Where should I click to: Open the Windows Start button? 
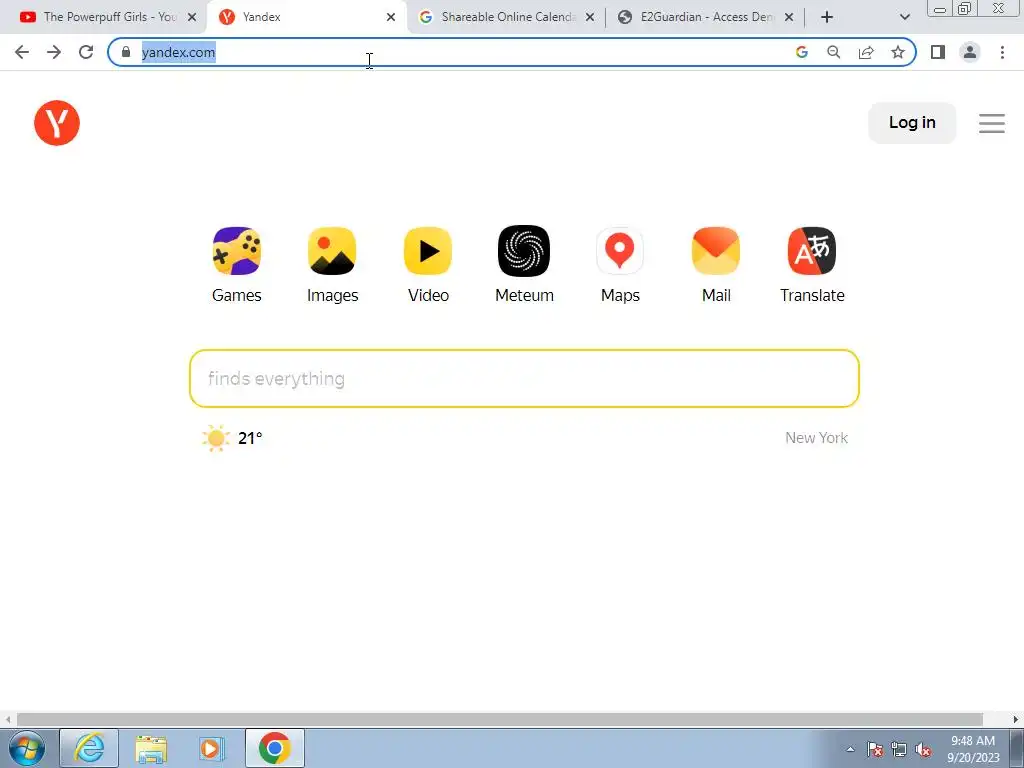(x=27, y=748)
